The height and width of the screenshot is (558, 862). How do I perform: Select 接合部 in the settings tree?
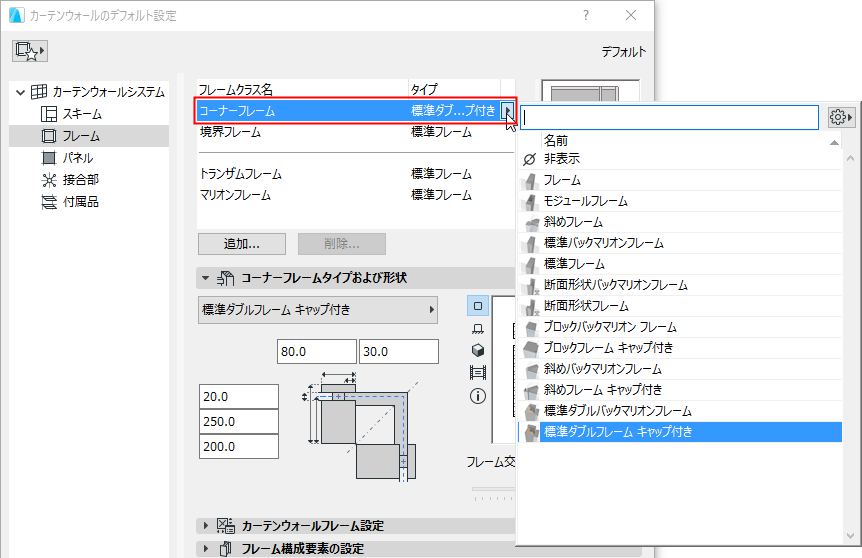pos(70,180)
